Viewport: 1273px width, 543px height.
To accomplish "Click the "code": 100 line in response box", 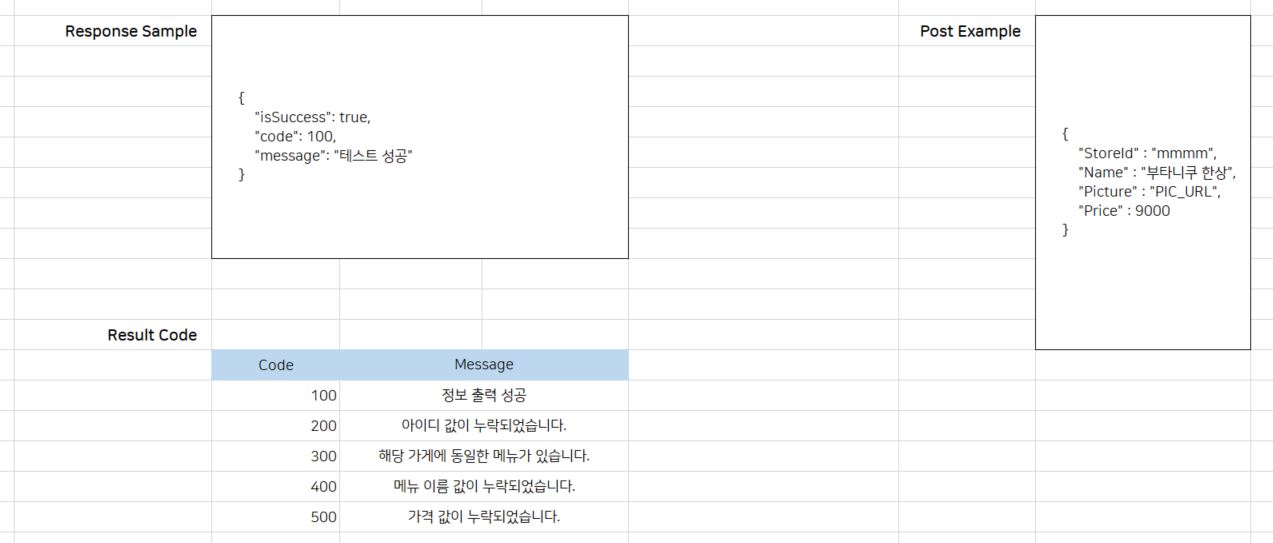I will (295, 136).
